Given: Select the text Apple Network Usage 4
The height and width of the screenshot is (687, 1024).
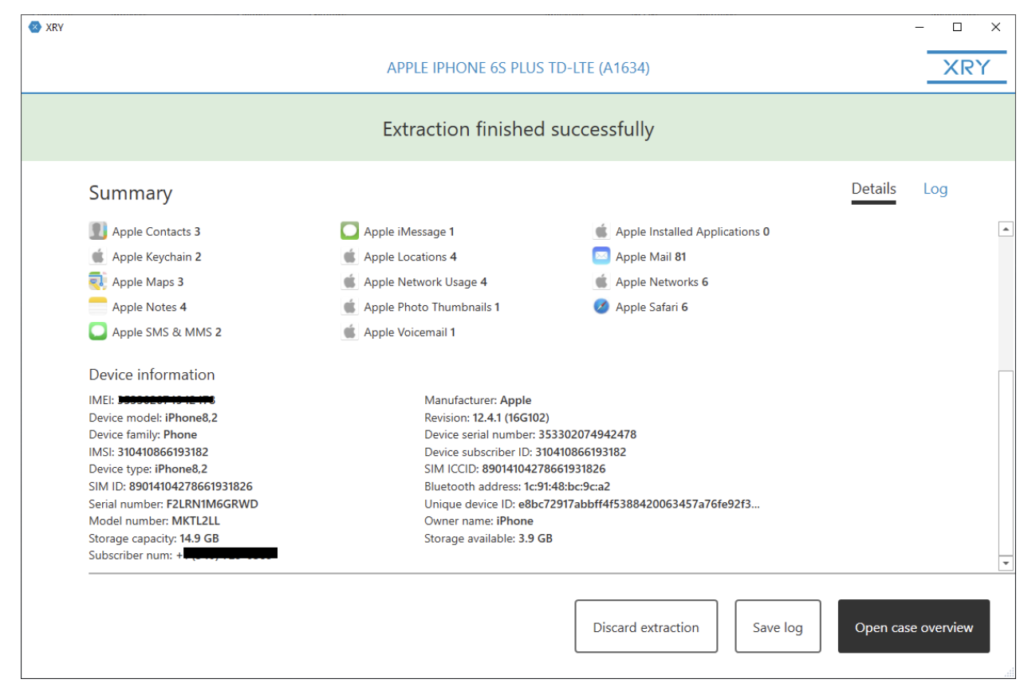Looking at the screenshot, I should pyautogui.click(x=425, y=282).
